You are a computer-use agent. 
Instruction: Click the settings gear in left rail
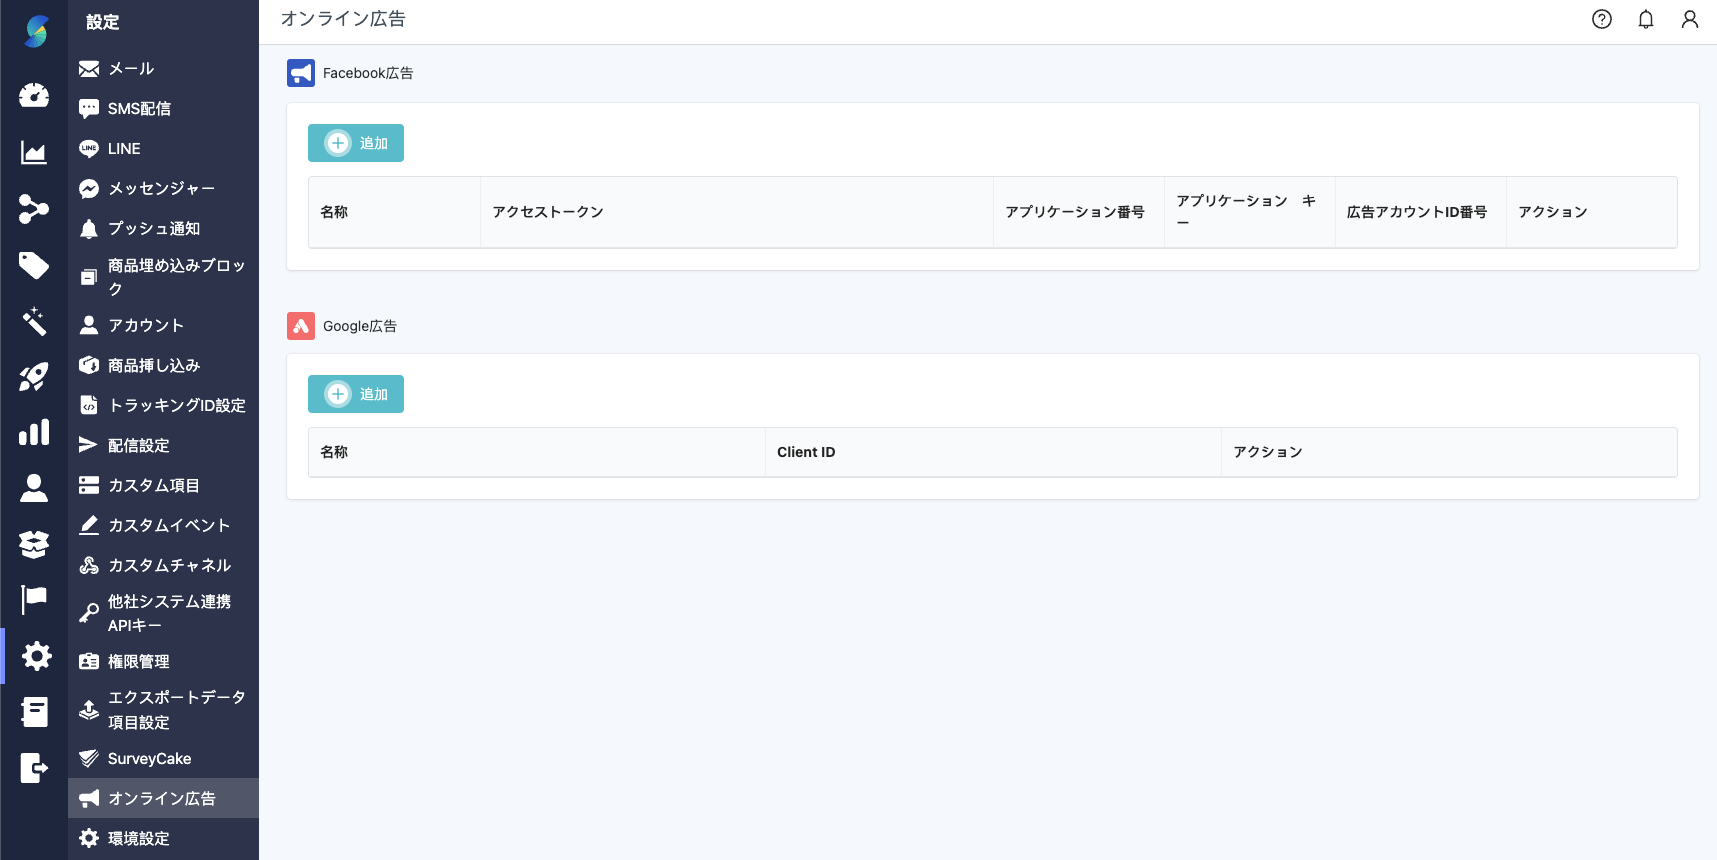[x=36, y=656]
